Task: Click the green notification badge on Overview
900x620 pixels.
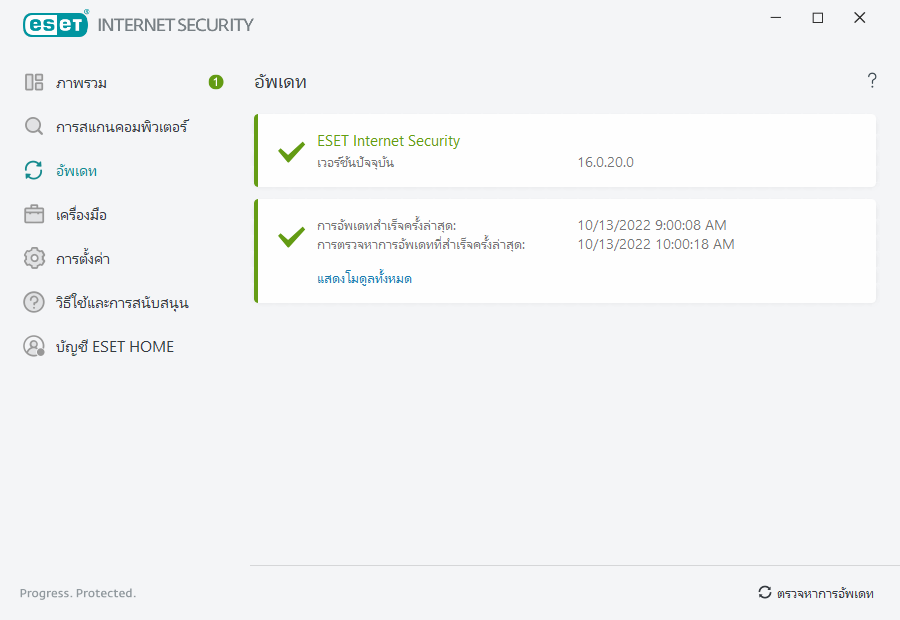Action: (x=216, y=82)
